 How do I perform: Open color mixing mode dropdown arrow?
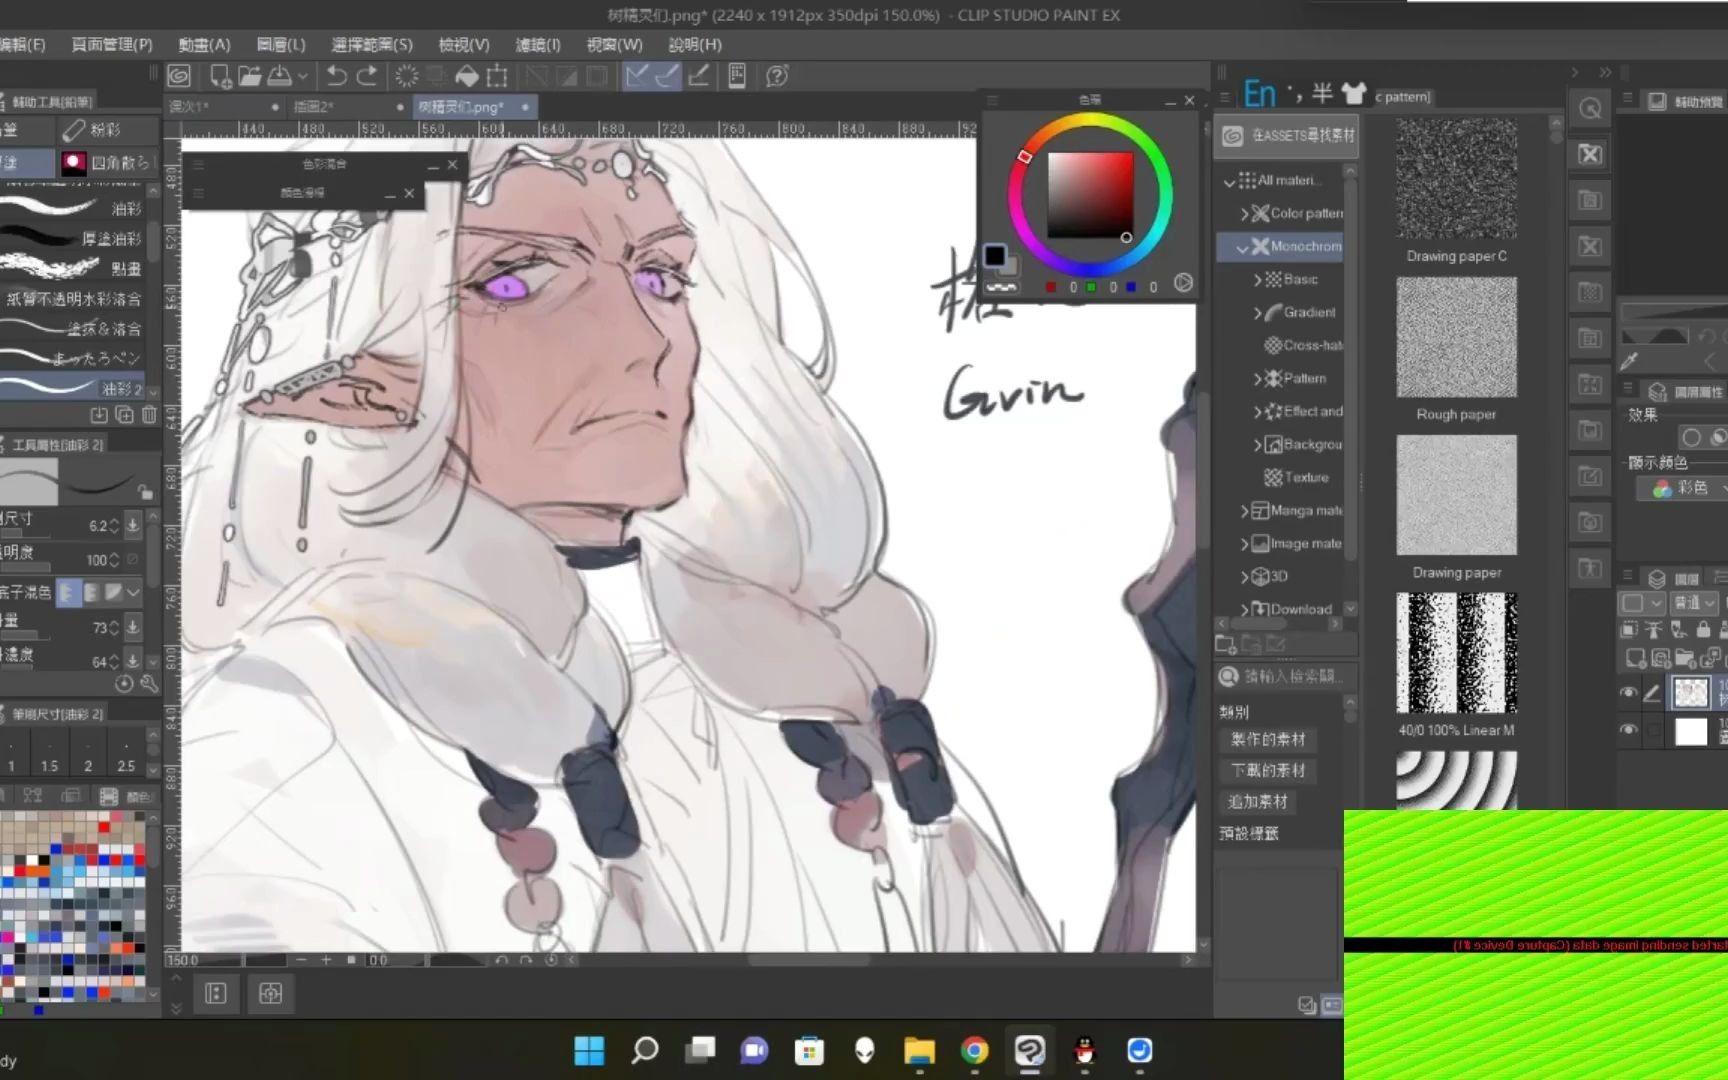(132, 593)
